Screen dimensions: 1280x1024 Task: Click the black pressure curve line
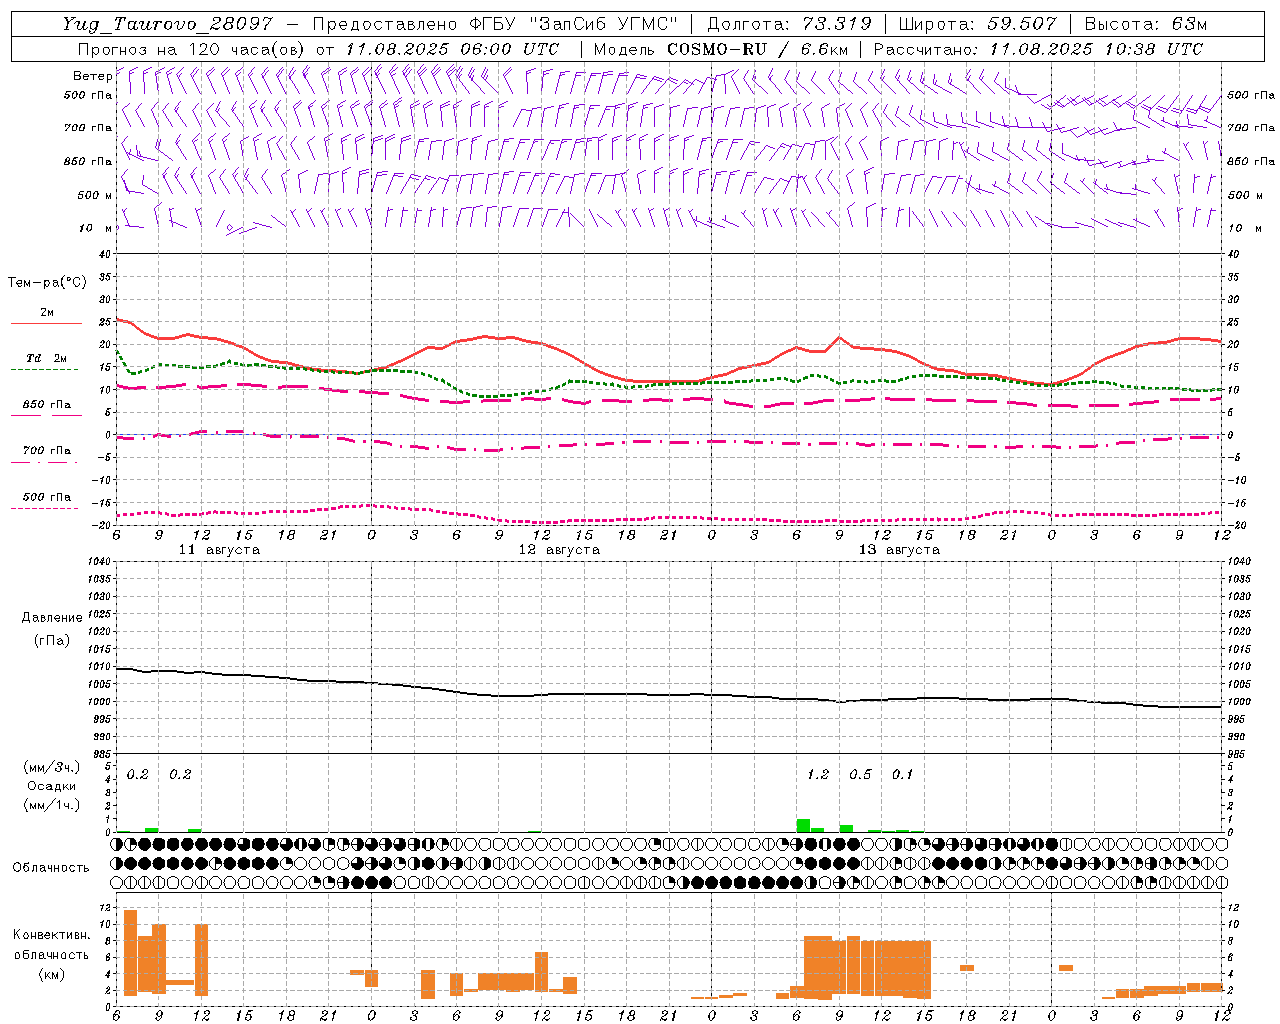point(668,694)
